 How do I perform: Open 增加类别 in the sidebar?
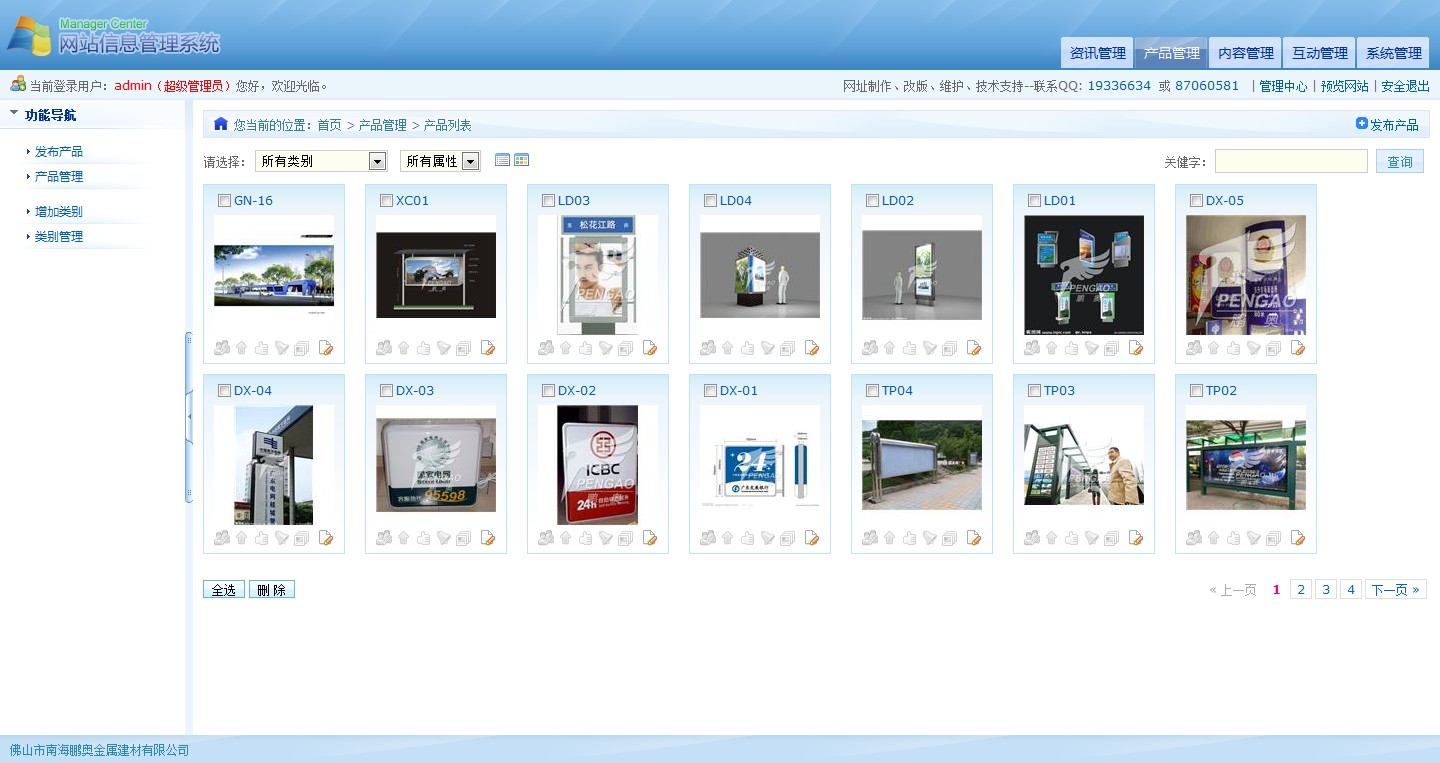tap(59, 212)
